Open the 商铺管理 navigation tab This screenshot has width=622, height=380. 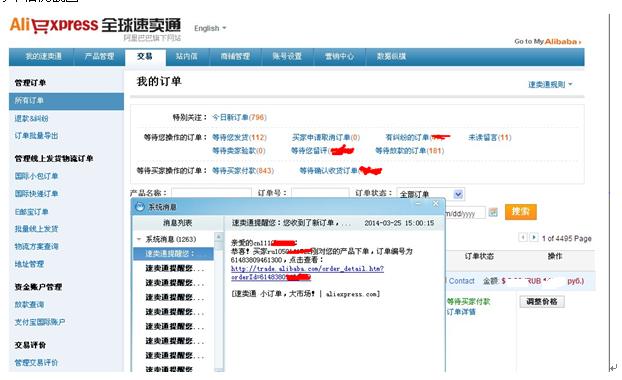click(235, 56)
